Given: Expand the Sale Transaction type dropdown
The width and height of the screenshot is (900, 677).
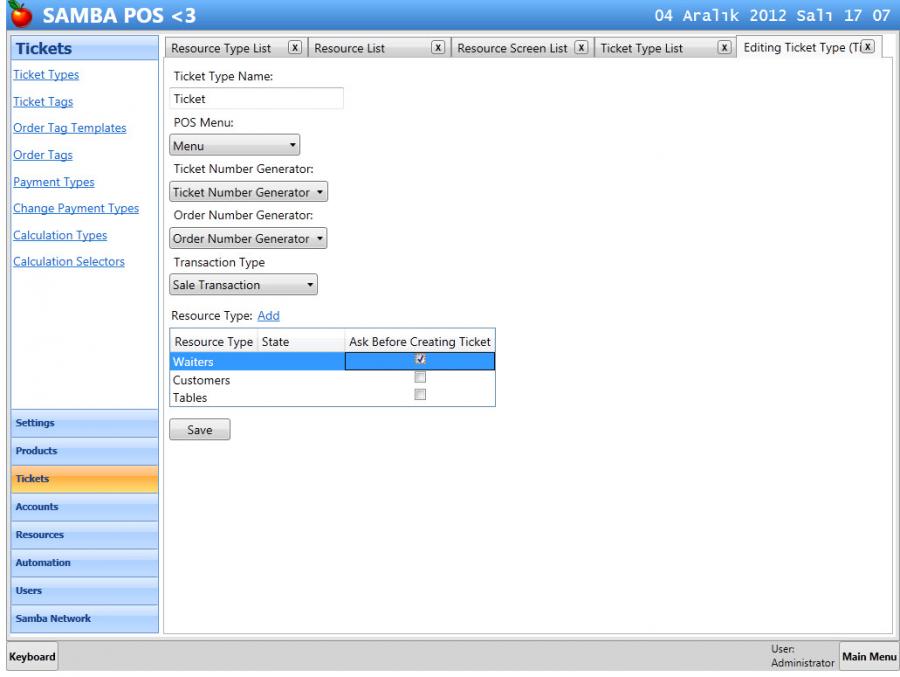Looking at the screenshot, I should pos(244,285).
